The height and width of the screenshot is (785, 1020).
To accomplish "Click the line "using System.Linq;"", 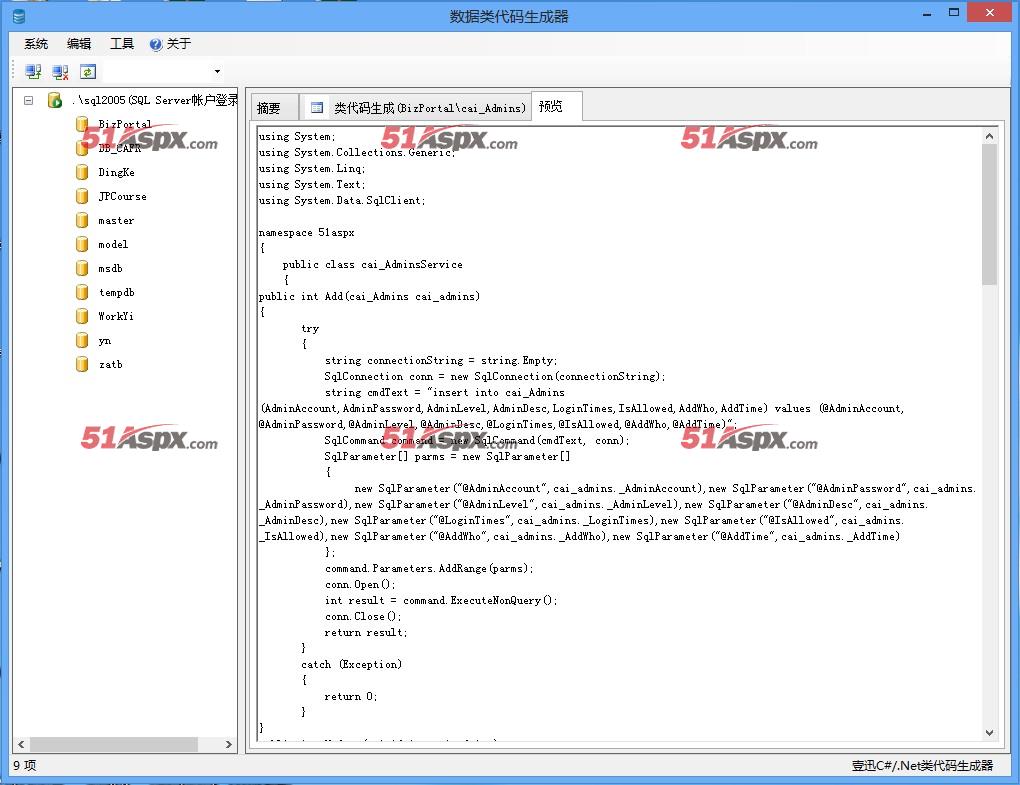I will point(312,168).
